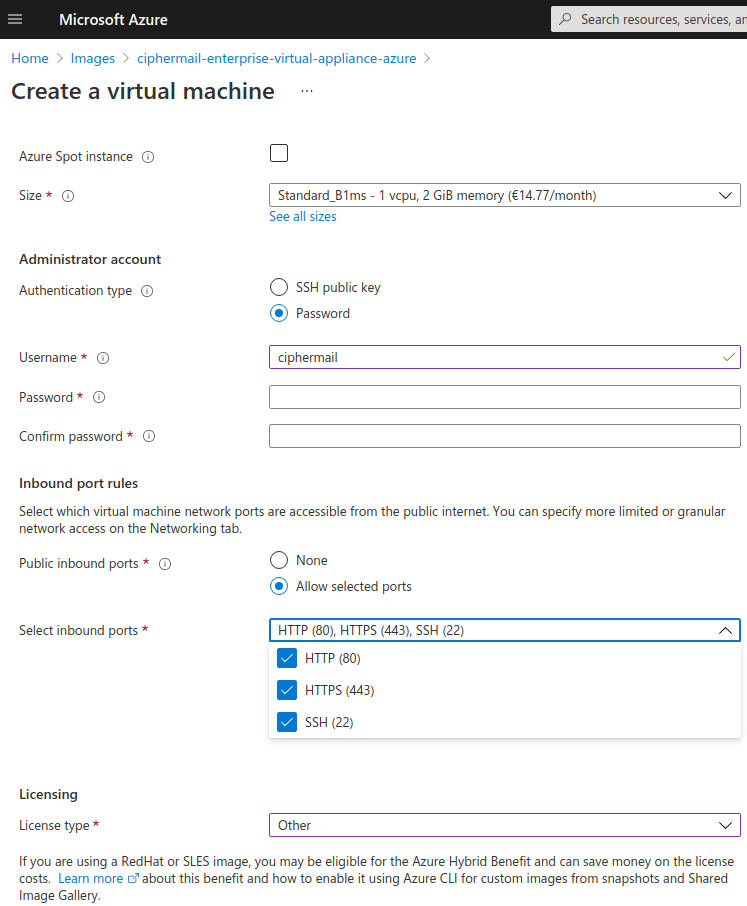The height and width of the screenshot is (906, 747).
Task: Open the Azure portal hamburger menu
Action: (15, 19)
